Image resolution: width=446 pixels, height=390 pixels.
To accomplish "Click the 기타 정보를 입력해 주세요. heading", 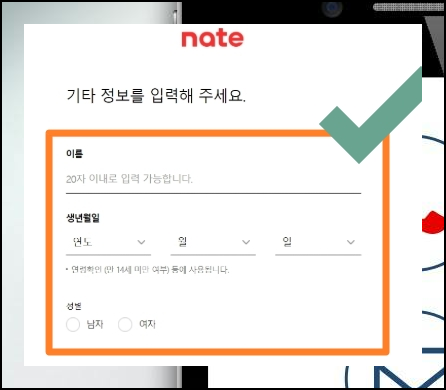I will click(156, 95).
